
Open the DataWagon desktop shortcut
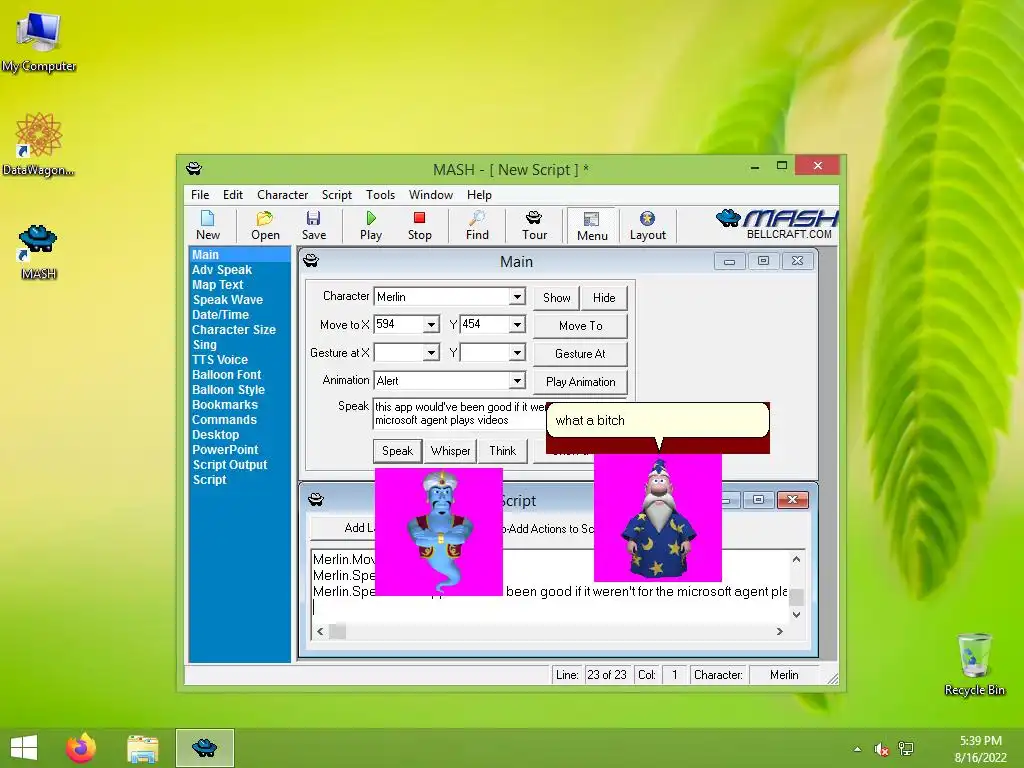39,145
